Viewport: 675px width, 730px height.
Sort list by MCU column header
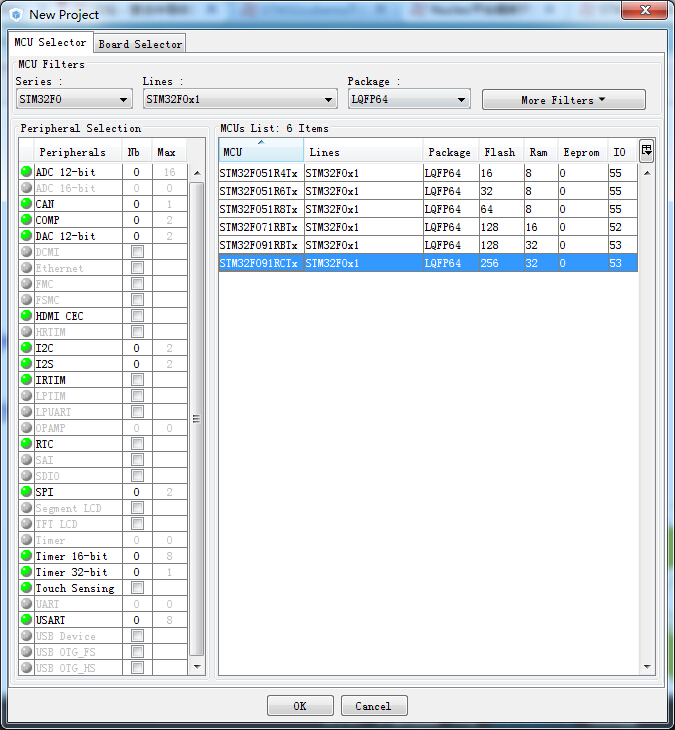(261, 151)
